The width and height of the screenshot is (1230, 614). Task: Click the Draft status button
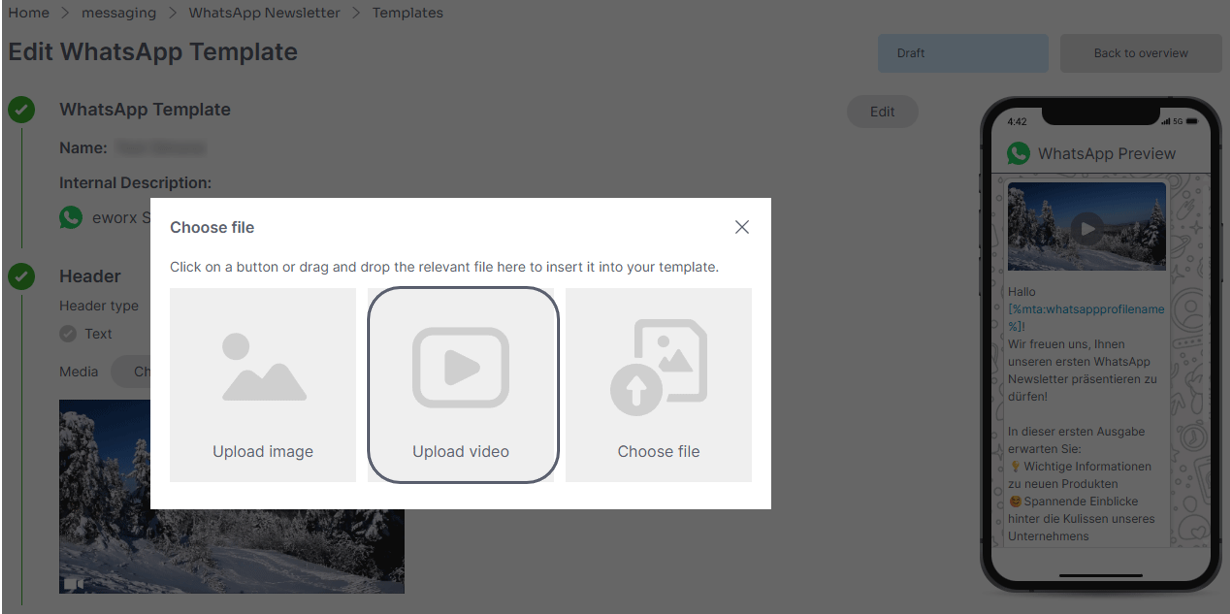pyautogui.click(x=963, y=53)
